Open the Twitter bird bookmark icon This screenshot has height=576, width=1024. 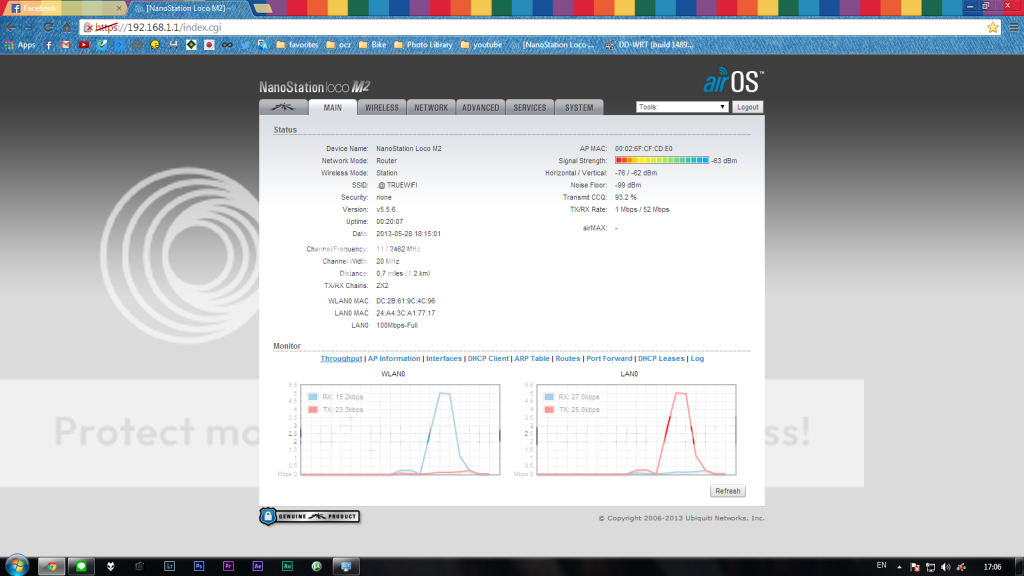click(245, 45)
